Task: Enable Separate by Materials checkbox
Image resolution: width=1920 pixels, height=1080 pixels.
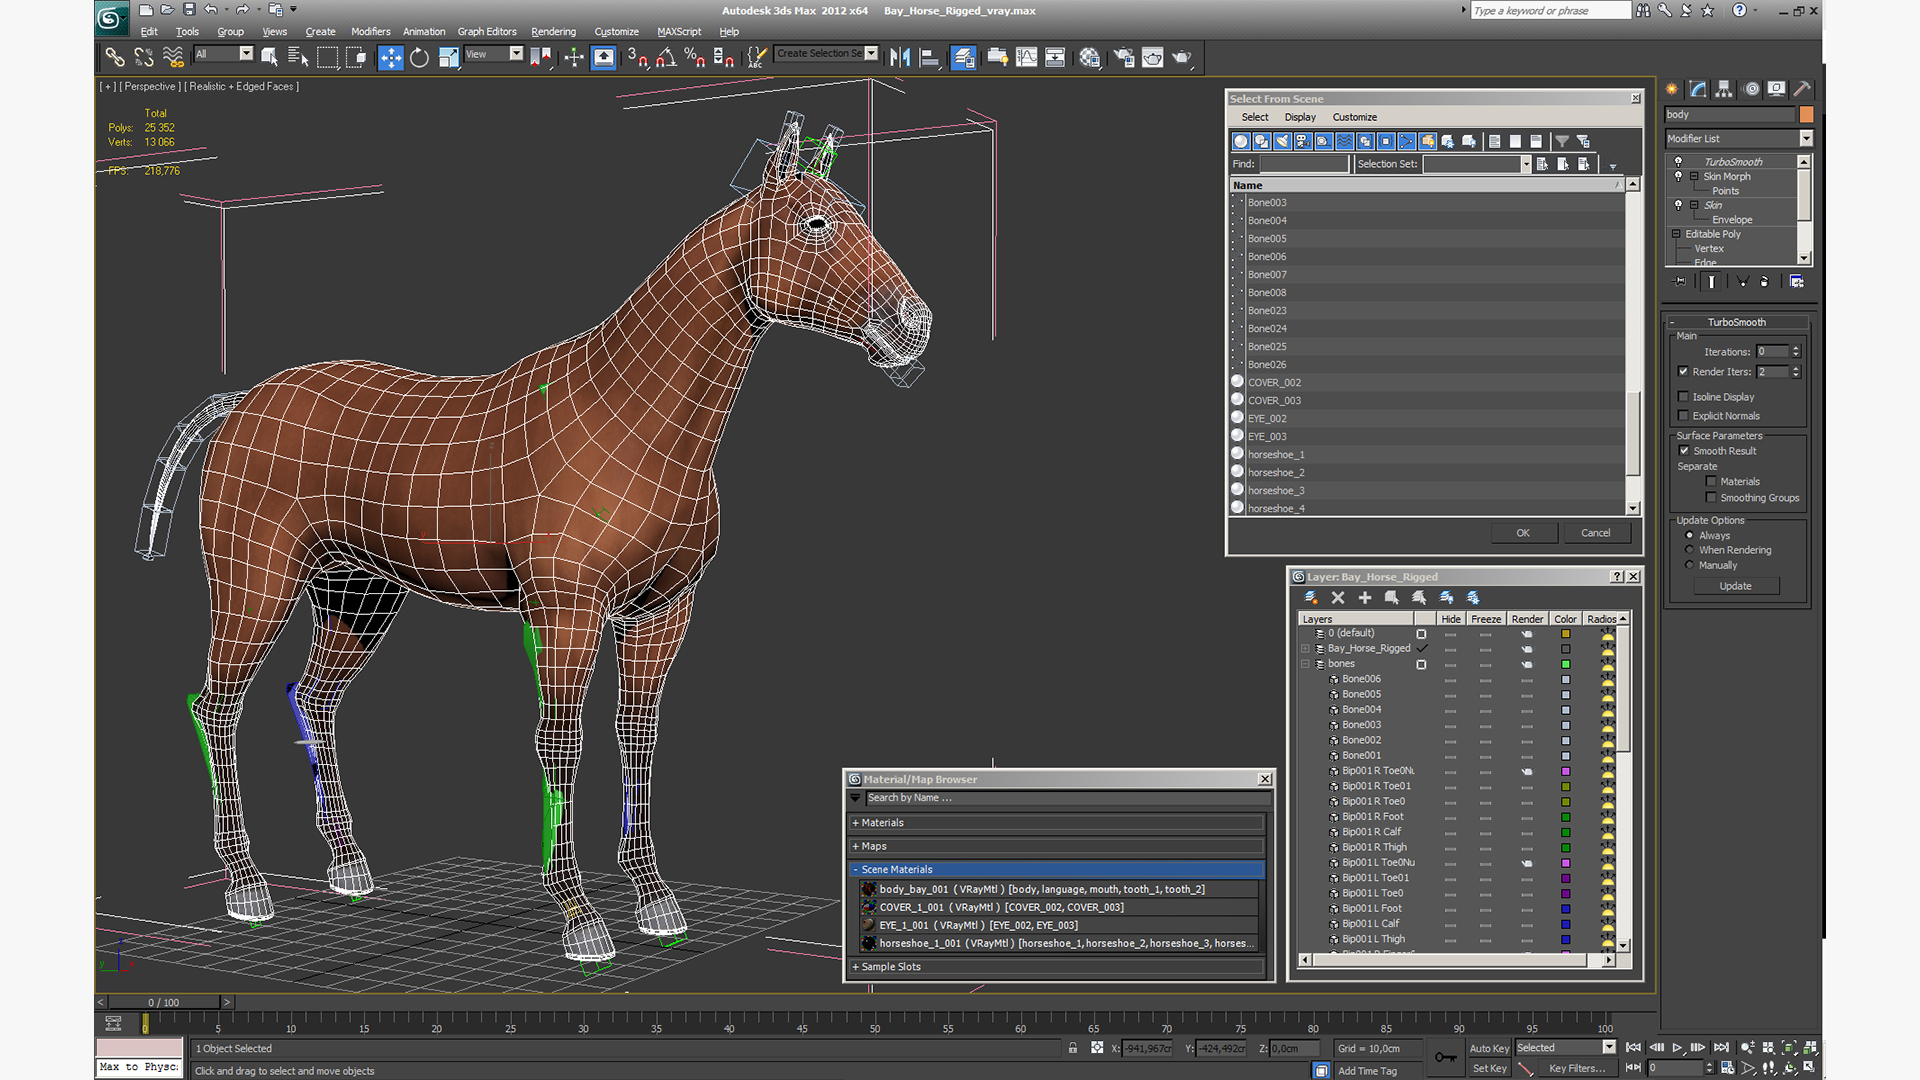Action: (x=1711, y=482)
